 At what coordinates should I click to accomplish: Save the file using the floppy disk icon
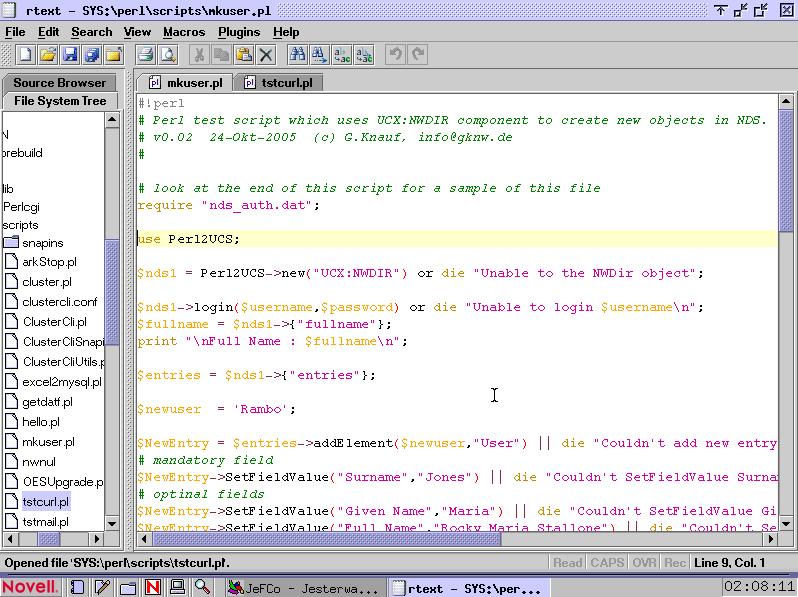tap(70, 55)
